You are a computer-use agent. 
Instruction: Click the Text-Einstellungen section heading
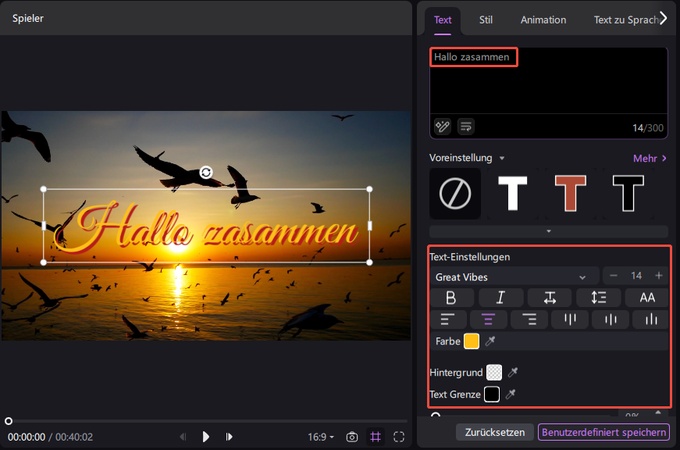pyautogui.click(x=470, y=257)
